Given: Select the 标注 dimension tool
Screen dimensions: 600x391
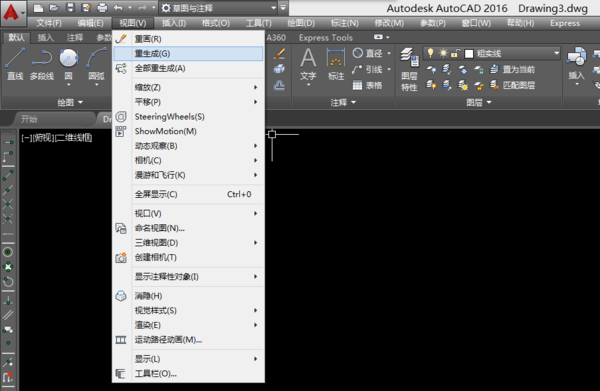Looking at the screenshot, I should (336, 64).
